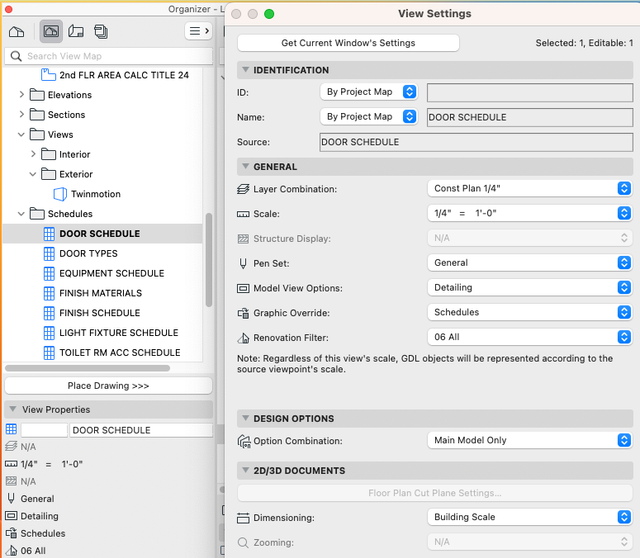This screenshot has height=558, width=640.
Task: Open the Organizer list options menu button
Action: pos(198,31)
